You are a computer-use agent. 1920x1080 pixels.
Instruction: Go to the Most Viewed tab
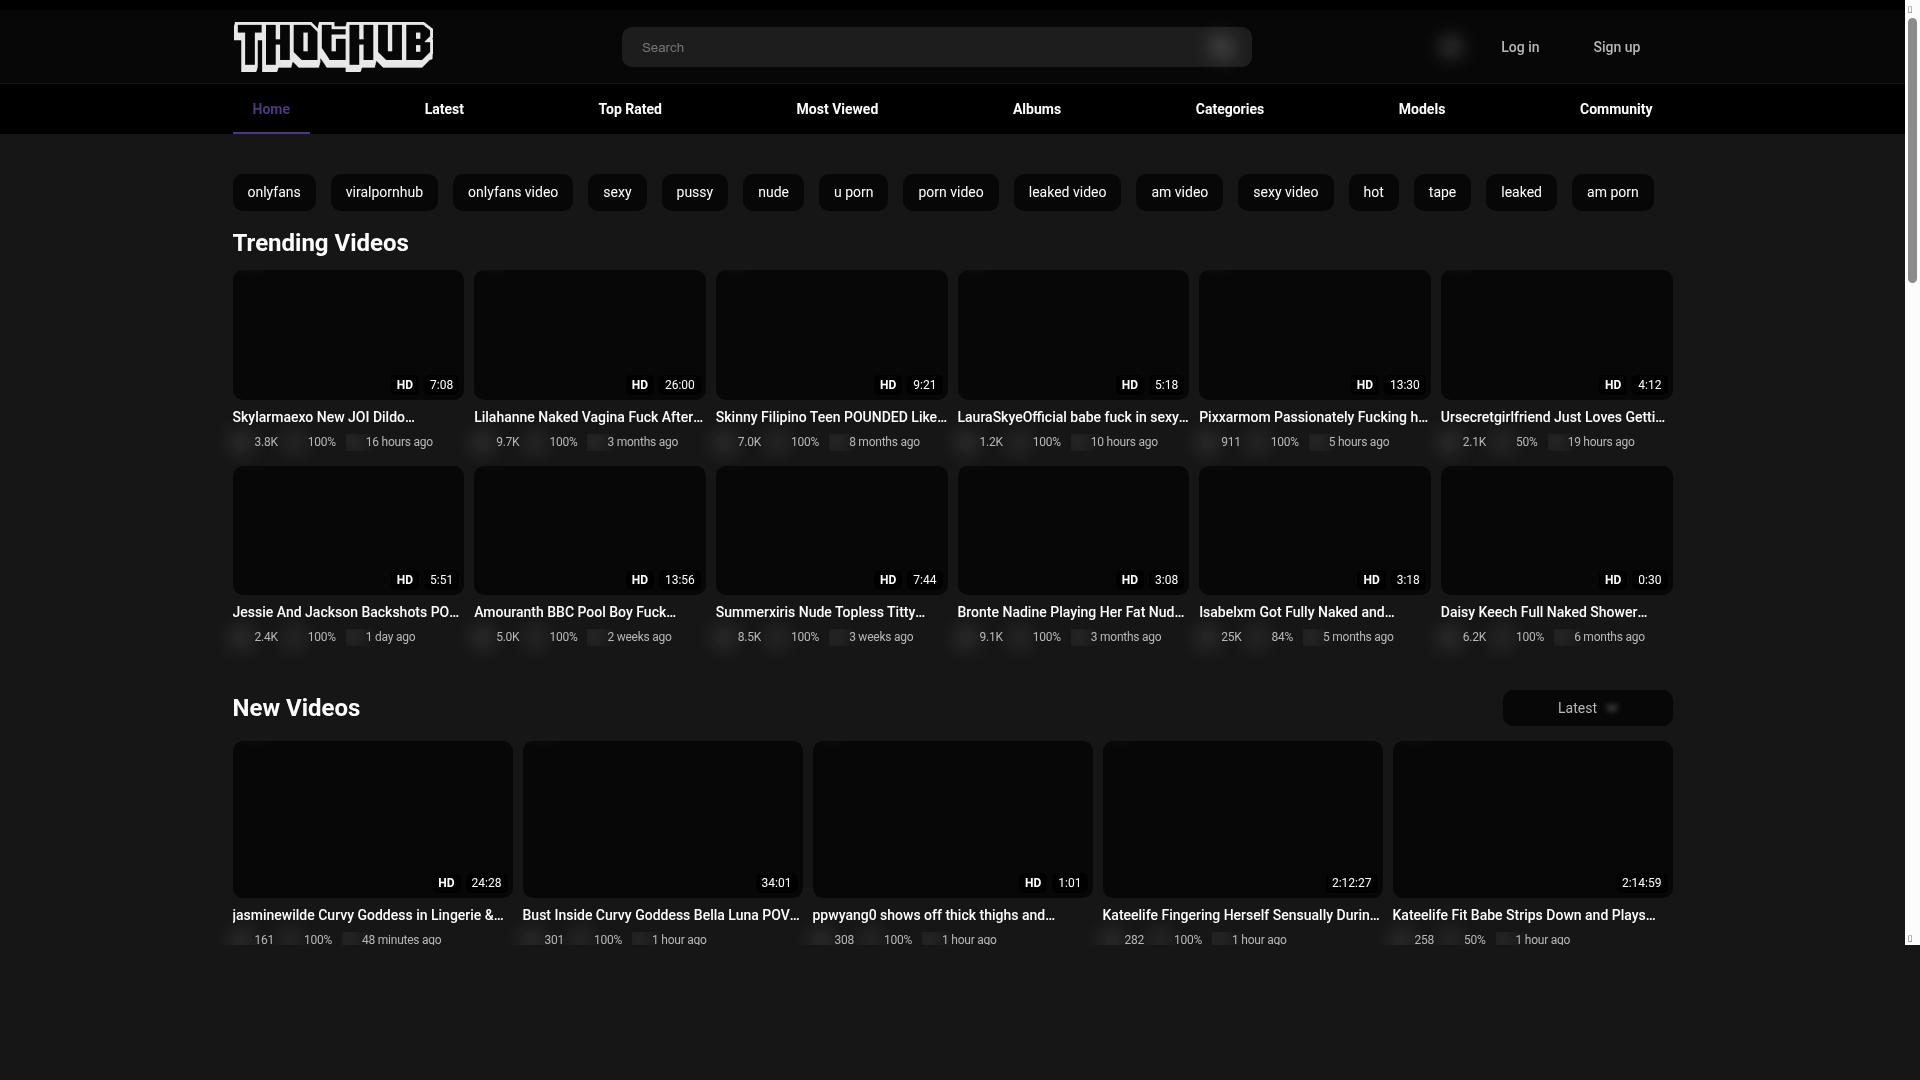[x=836, y=109]
